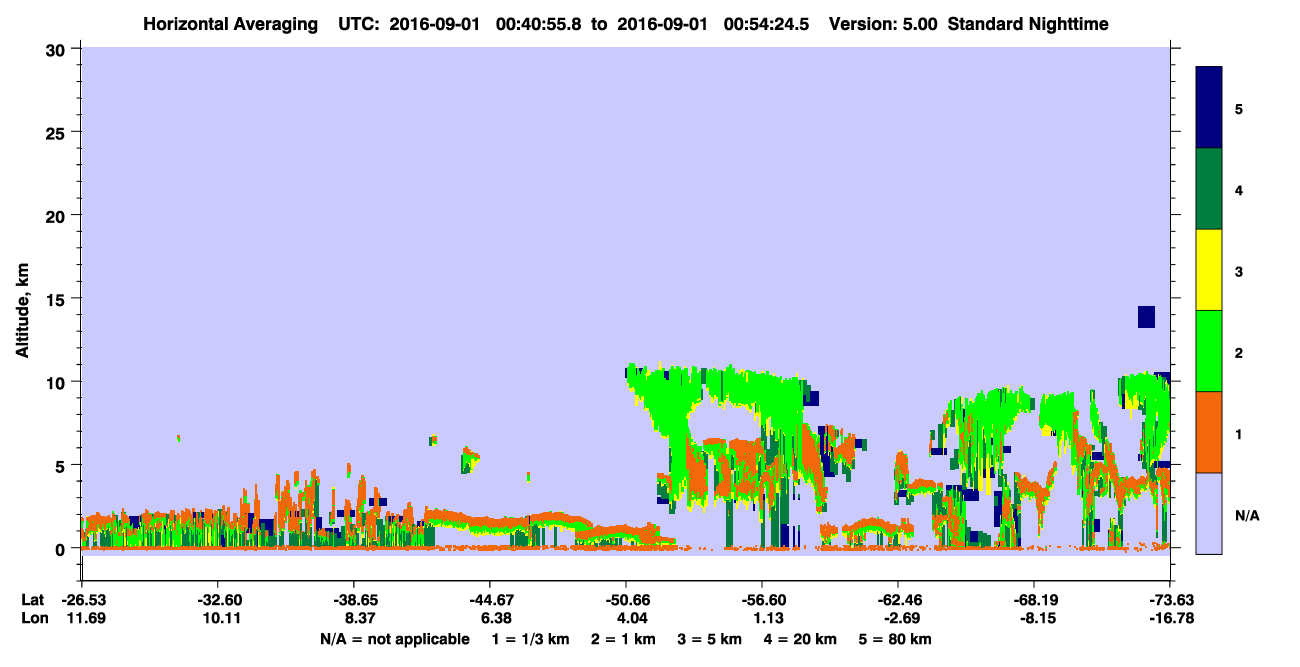The image size is (1300, 667).
Task: Click longitude value -16.78
Action: click(1171, 618)
